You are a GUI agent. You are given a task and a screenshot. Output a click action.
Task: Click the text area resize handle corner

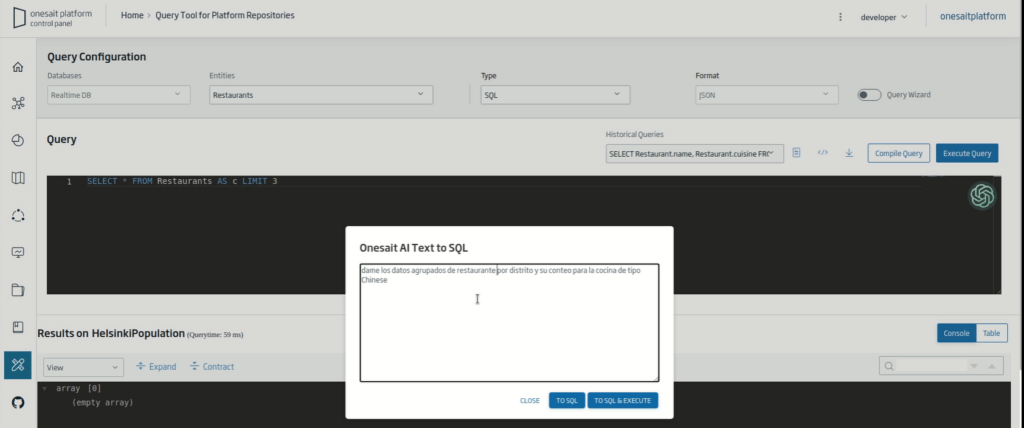(x=655, y=378)
